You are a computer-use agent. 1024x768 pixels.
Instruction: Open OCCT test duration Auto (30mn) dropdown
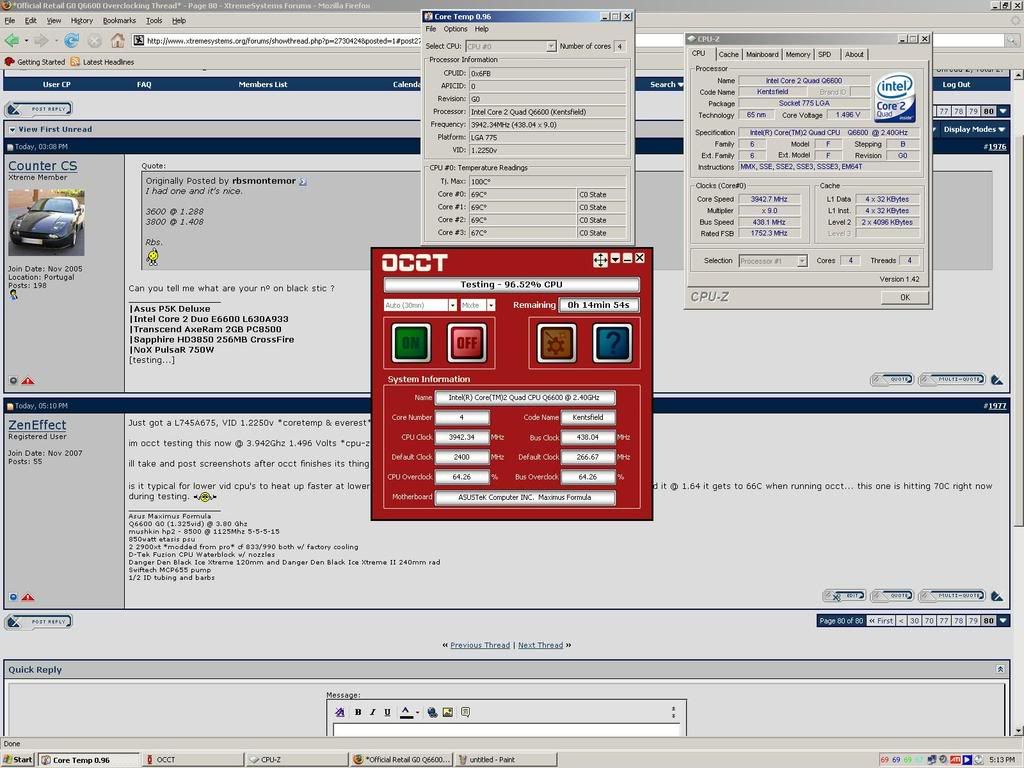pos(452,305)
